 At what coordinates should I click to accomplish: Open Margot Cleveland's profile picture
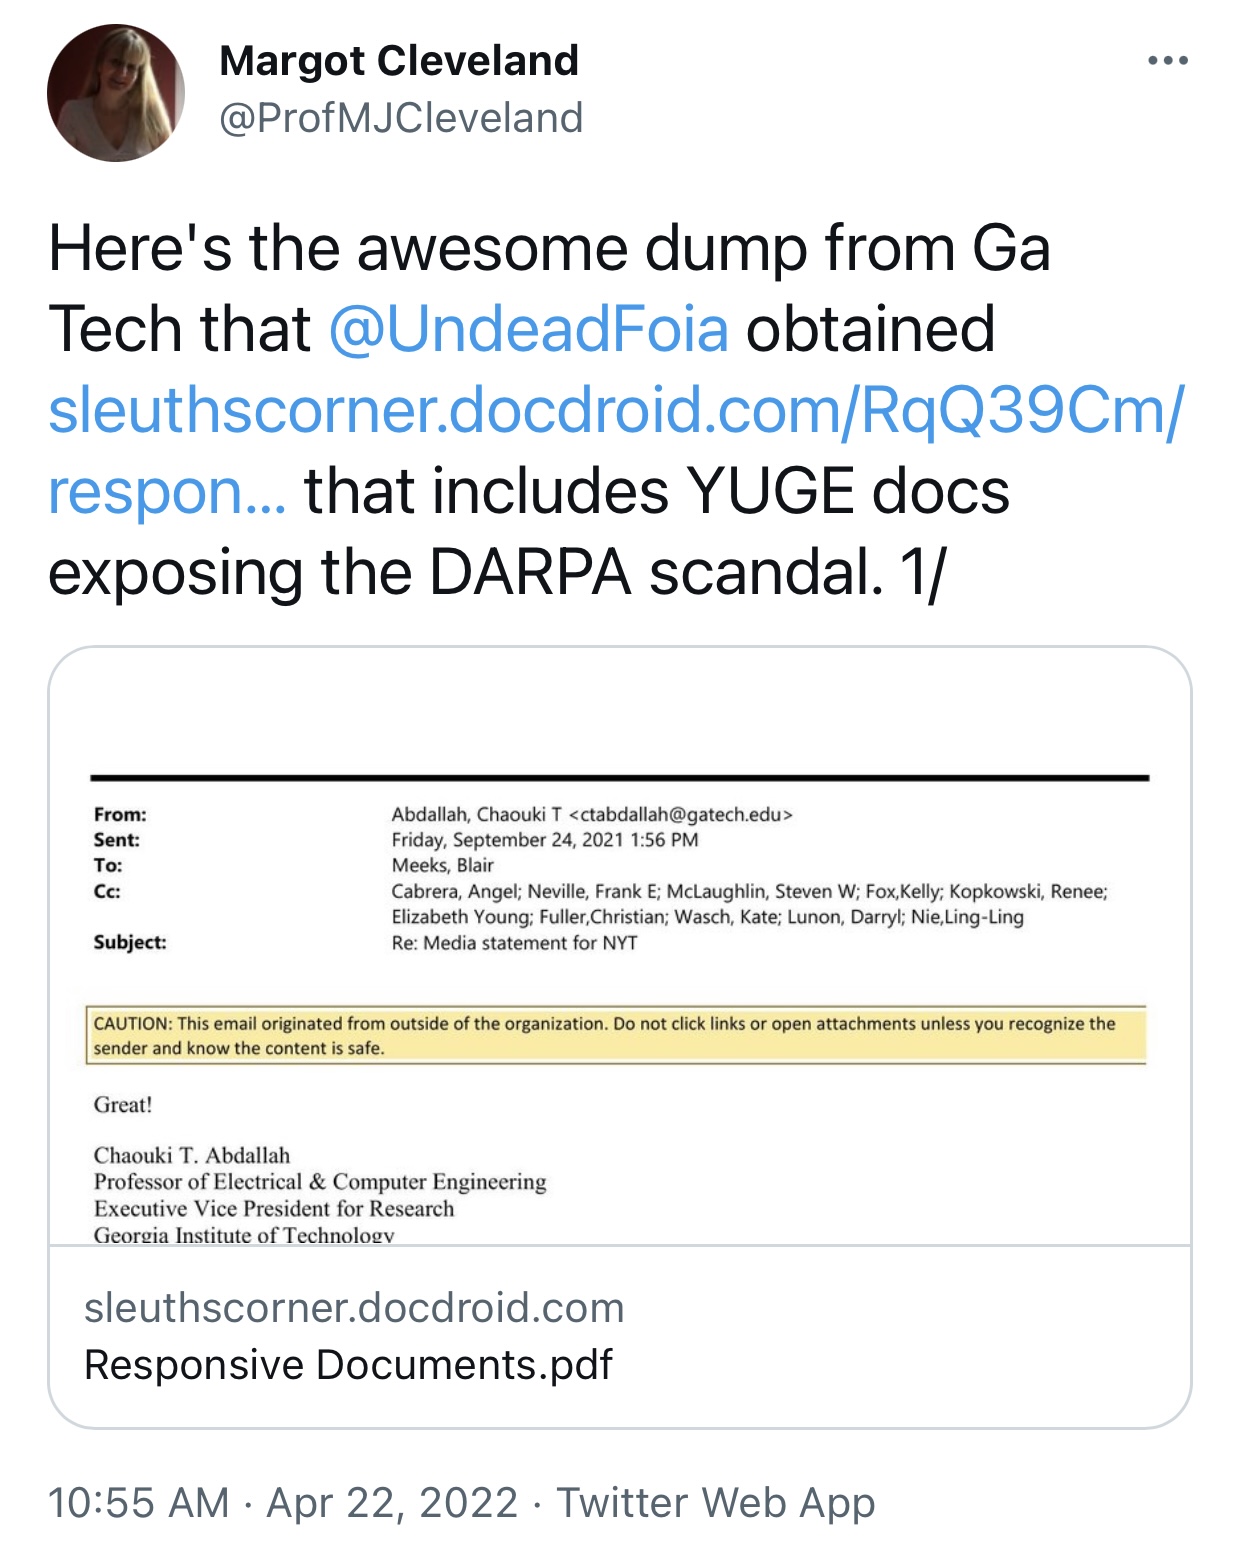click(116, 93)
